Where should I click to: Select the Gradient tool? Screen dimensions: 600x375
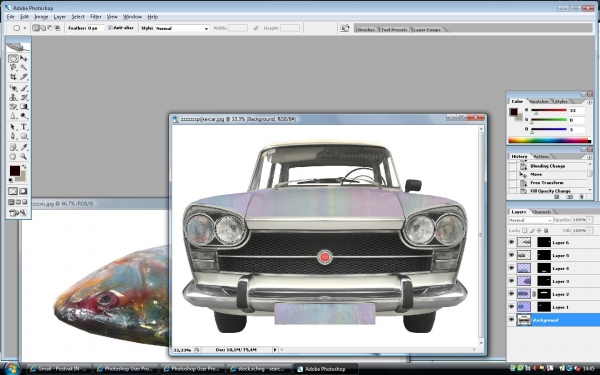coord(24,107)
